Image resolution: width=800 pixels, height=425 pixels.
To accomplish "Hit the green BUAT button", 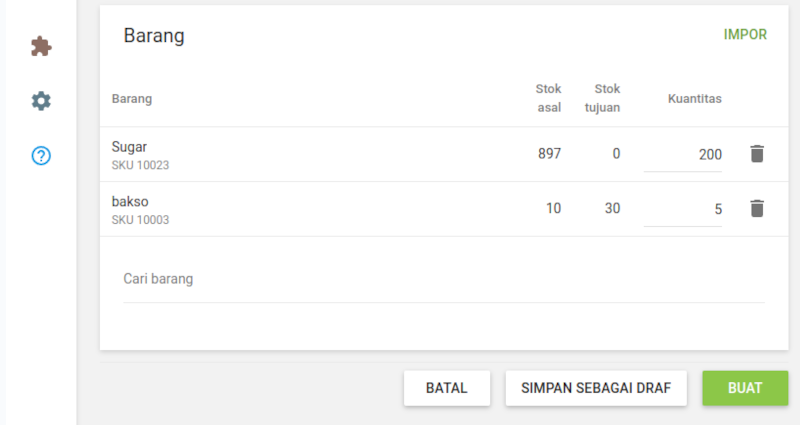I will point(745,388).
